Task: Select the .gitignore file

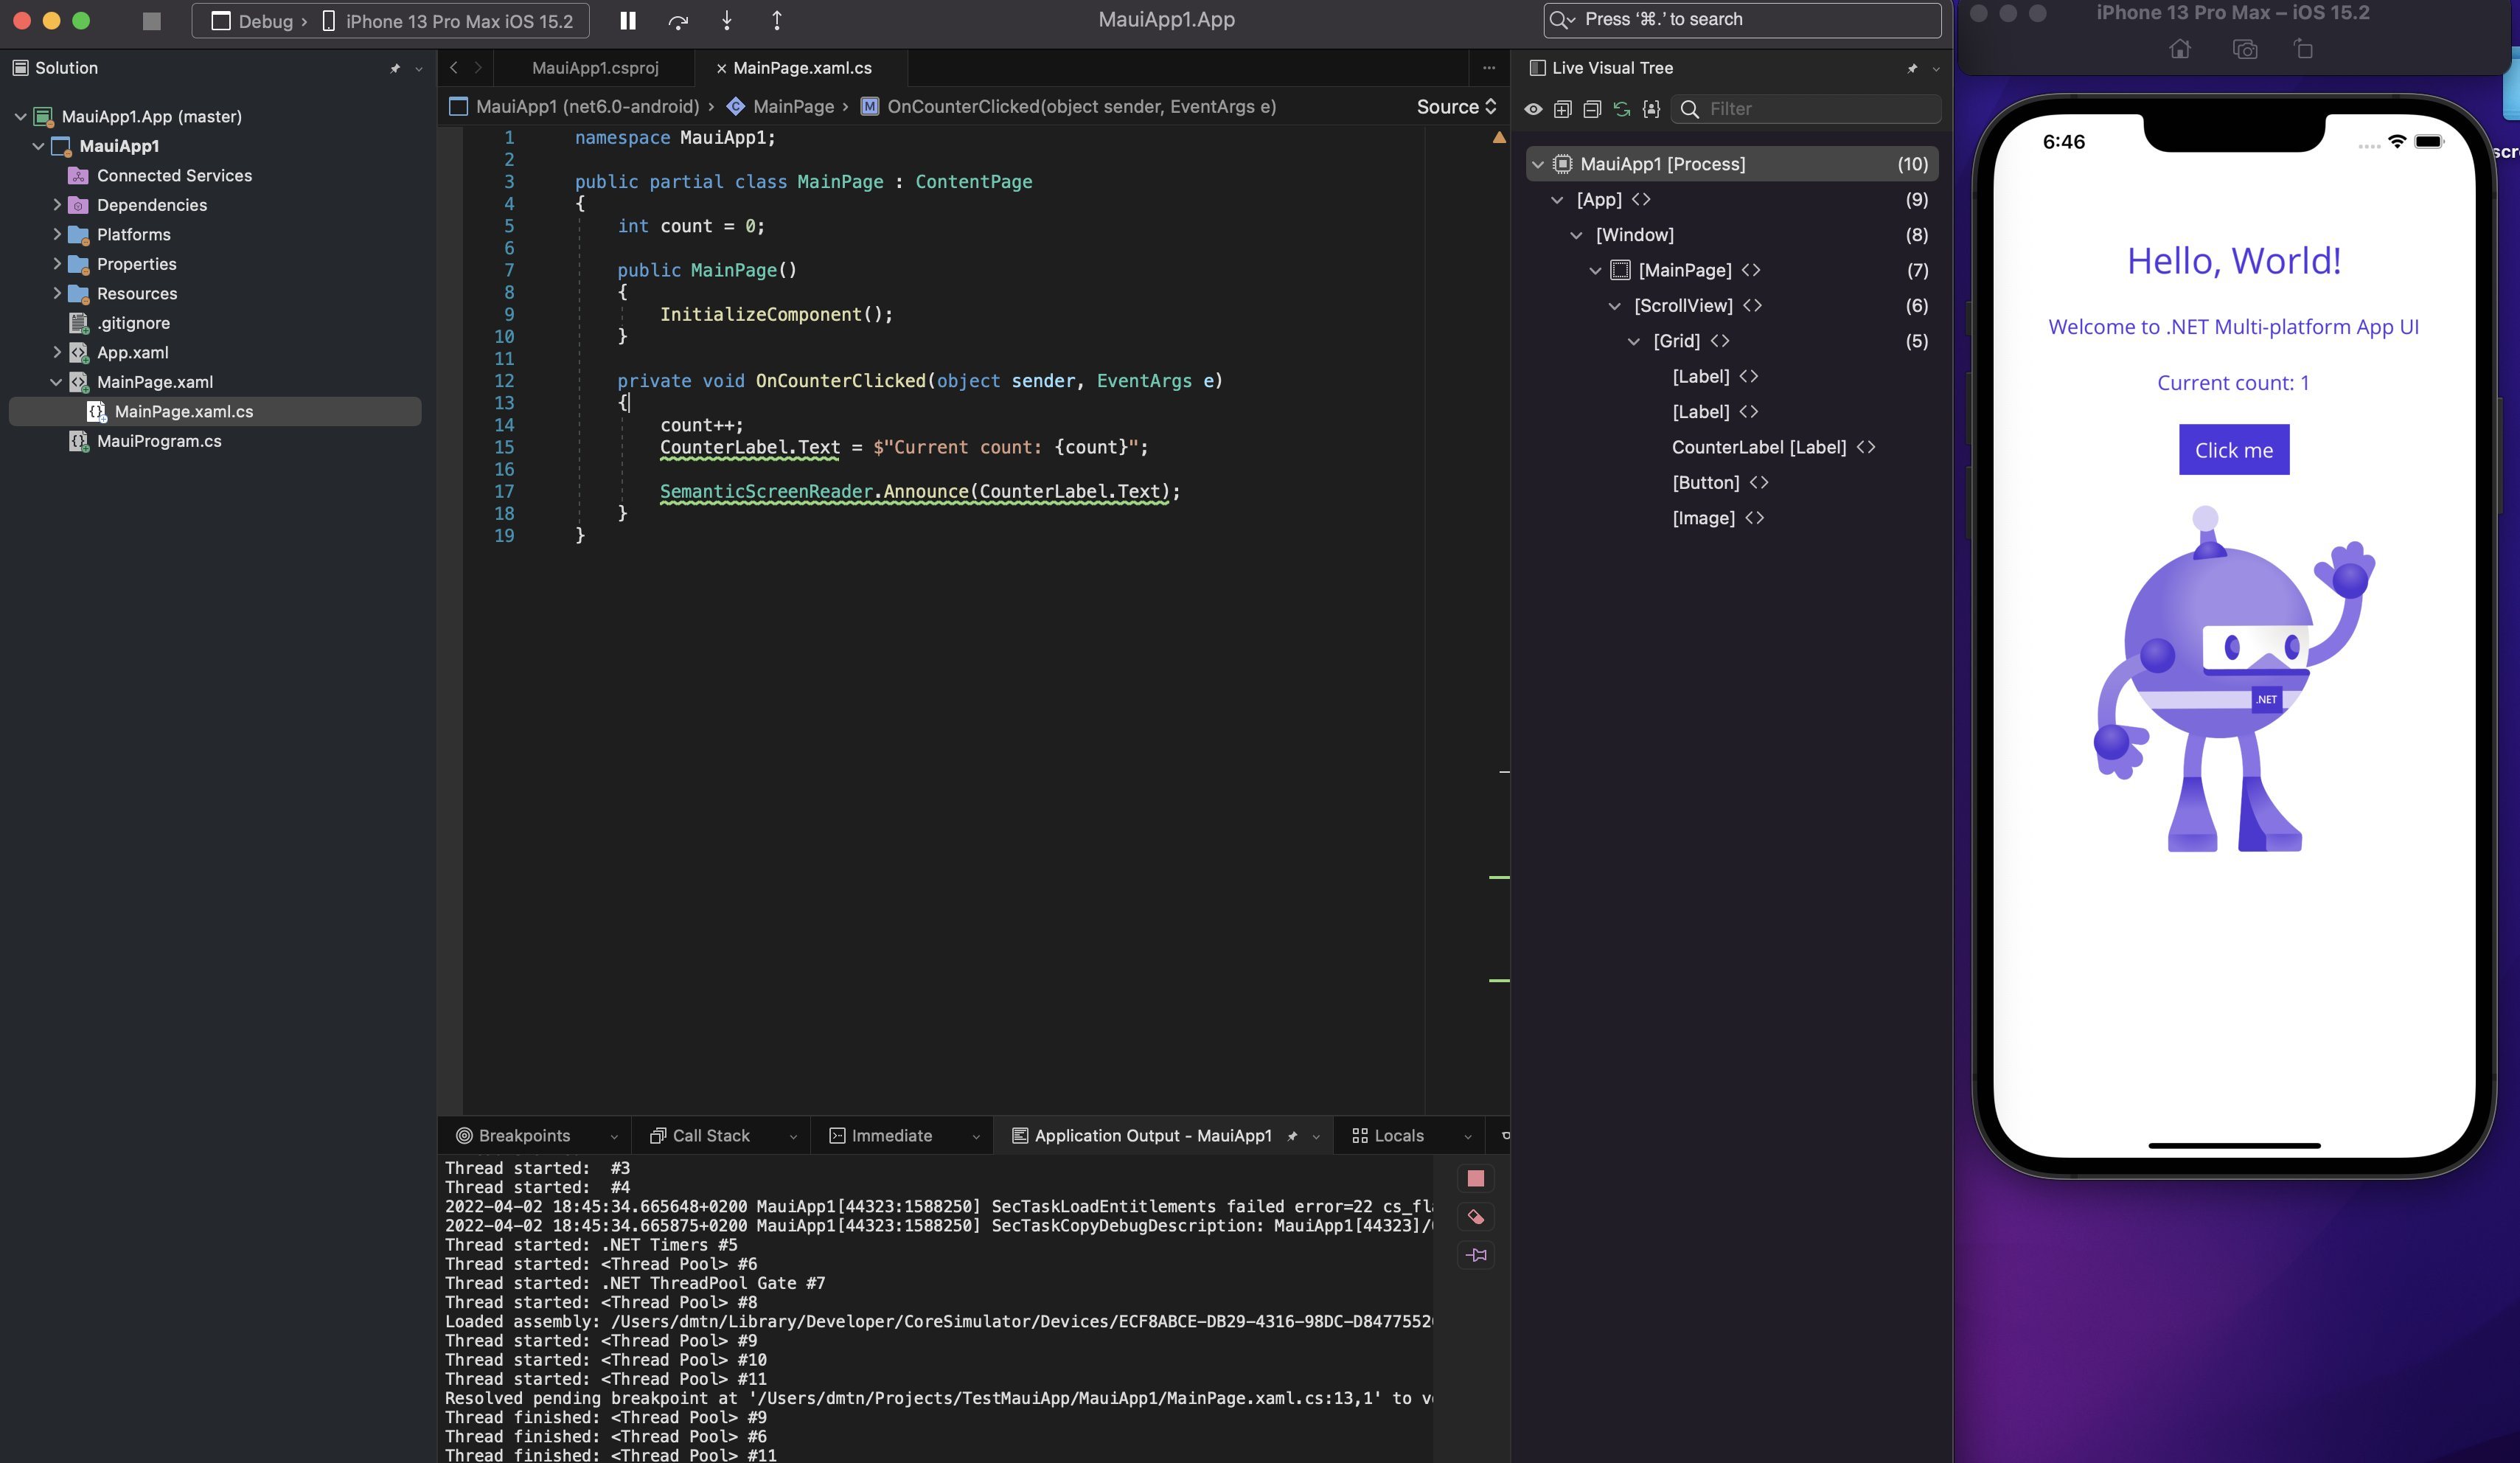Action: coord(133,323)
